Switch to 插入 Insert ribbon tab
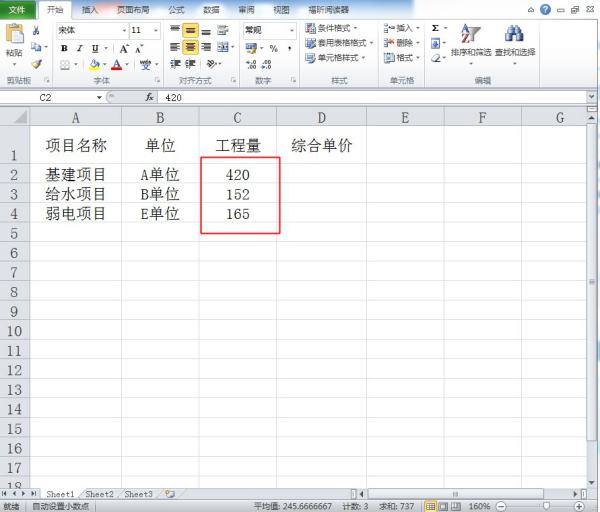 [x=90, y=10]
